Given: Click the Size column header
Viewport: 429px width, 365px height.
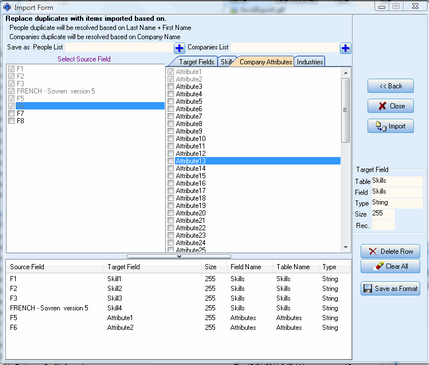Looking at the screenshot, I should [214, 267].
